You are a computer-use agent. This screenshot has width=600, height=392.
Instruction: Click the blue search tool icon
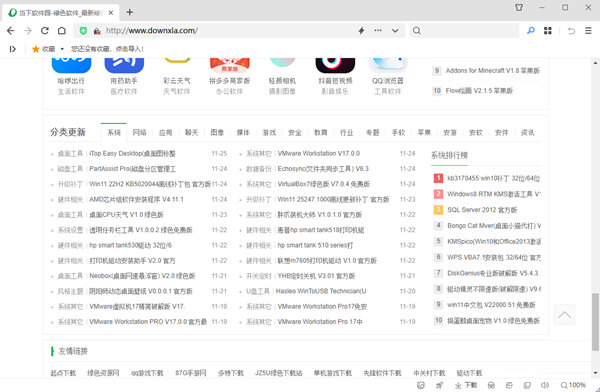(x=531, y=31)
